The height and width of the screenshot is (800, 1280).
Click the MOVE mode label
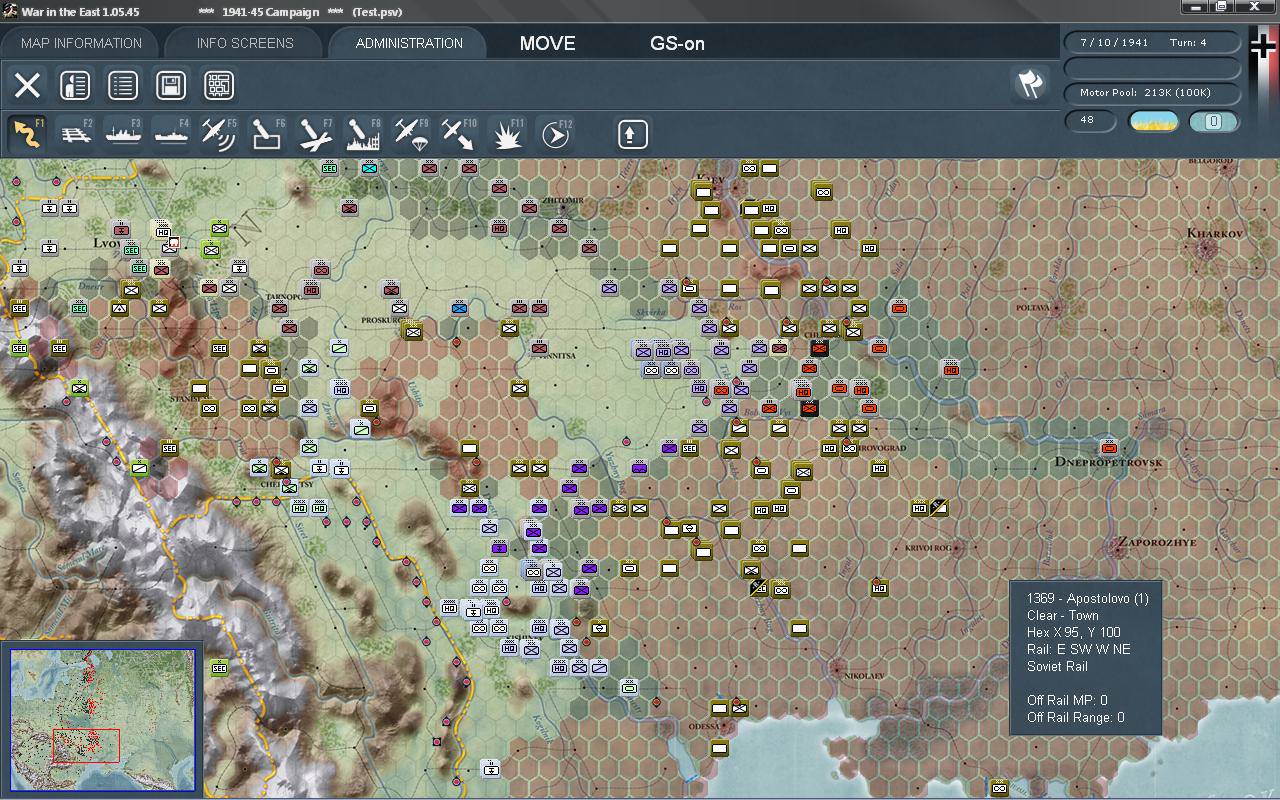pyautogui.click(x=548, y=43)
